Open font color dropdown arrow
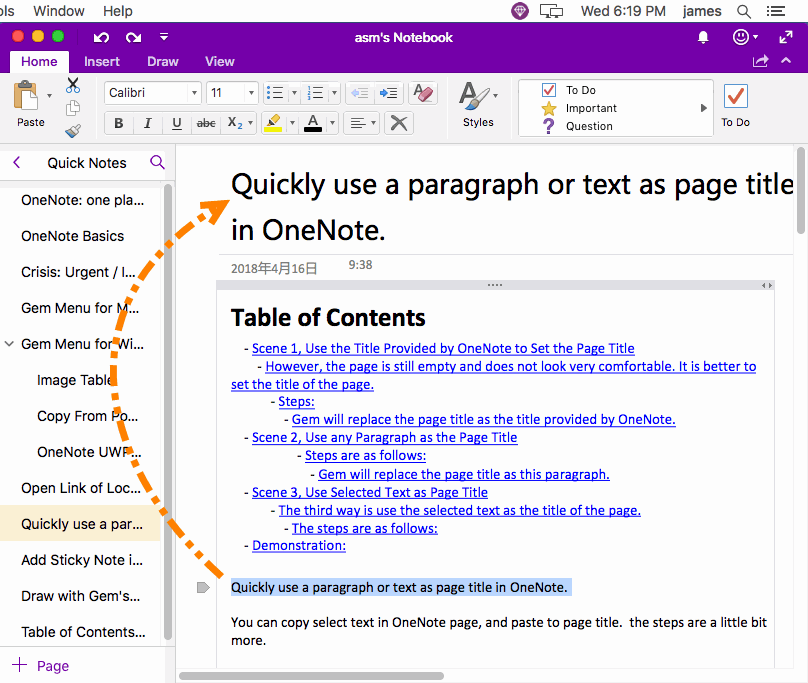 click(x=332, y=123)
